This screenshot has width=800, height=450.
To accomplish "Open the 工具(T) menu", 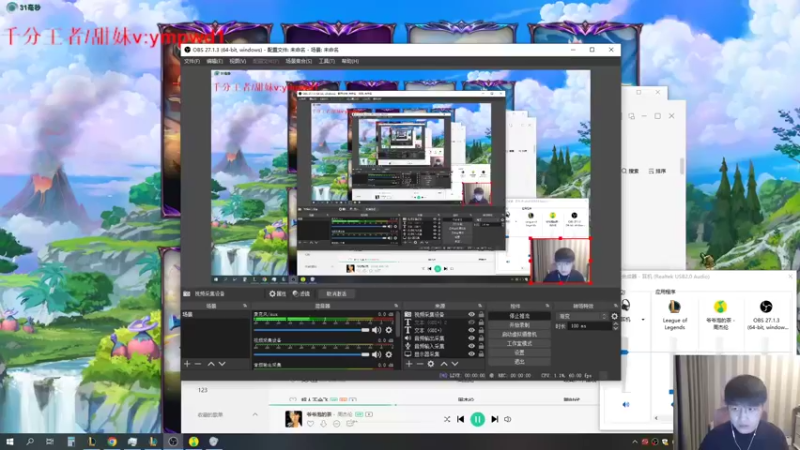I will (327, 61).
